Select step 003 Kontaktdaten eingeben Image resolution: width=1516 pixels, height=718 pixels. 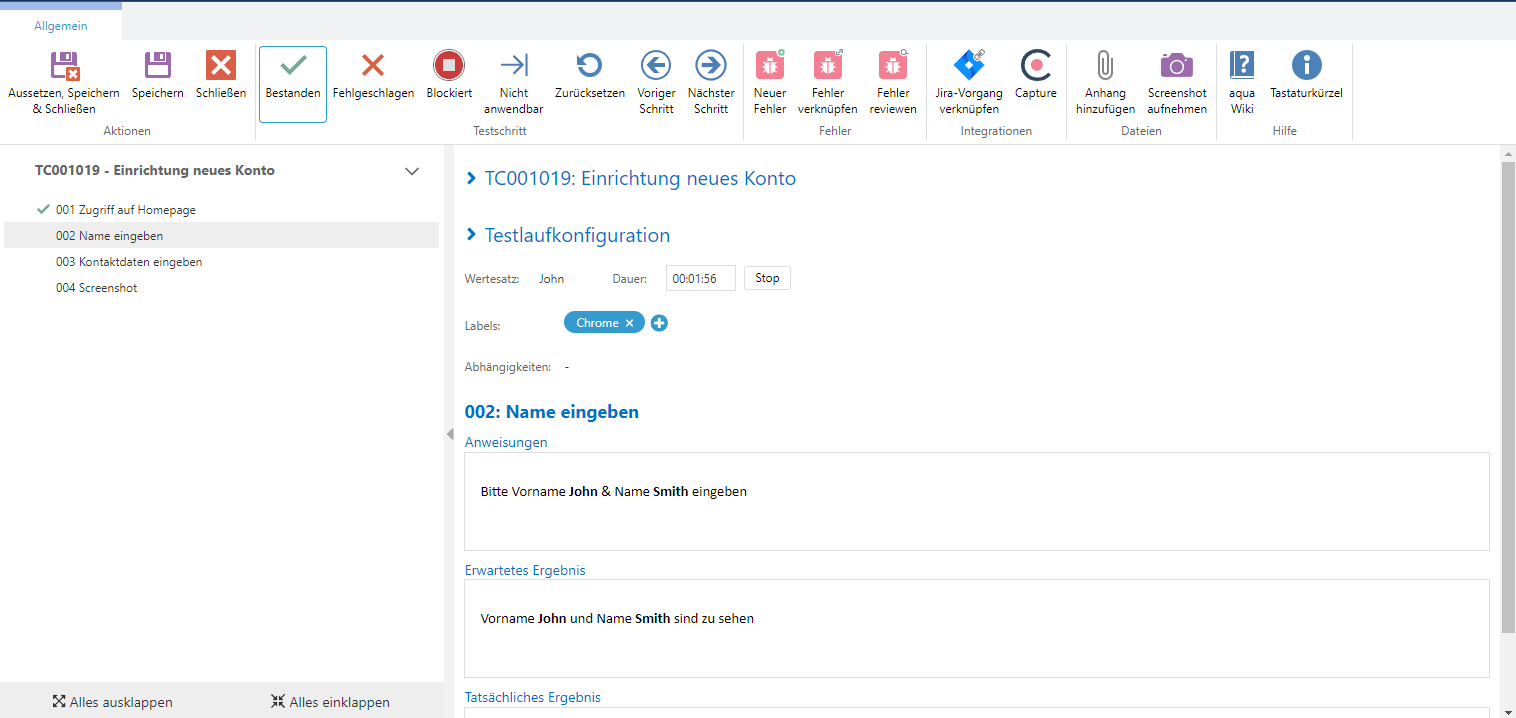[129, 262]
